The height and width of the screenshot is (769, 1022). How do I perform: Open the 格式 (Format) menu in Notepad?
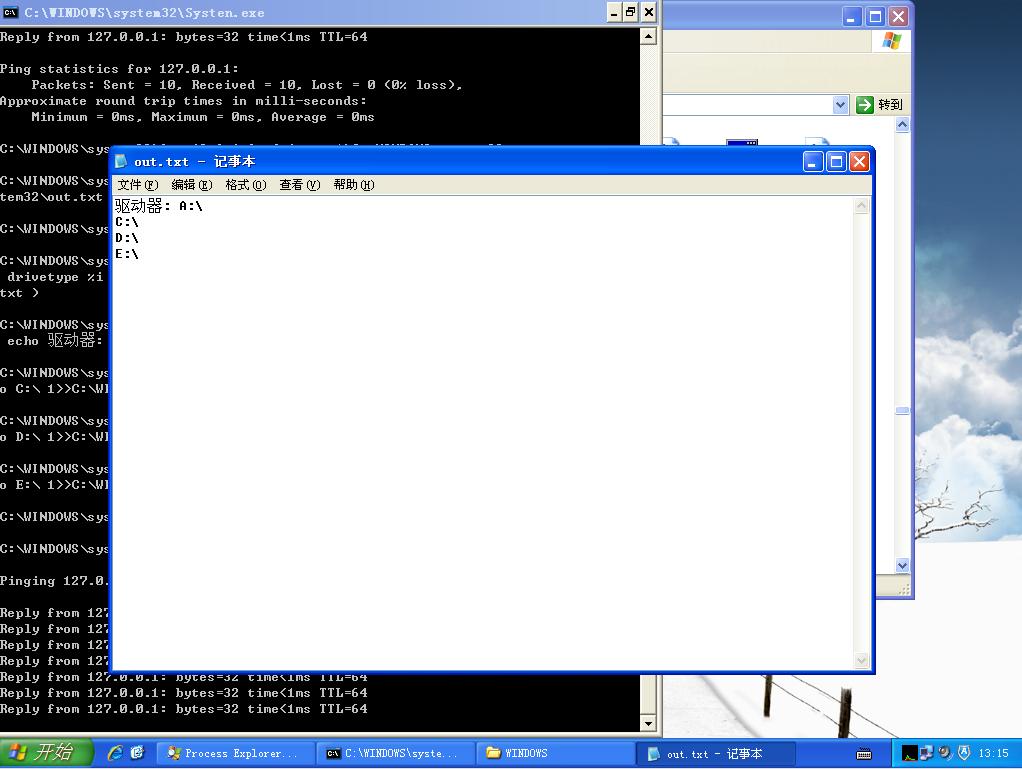pos(245,185)
